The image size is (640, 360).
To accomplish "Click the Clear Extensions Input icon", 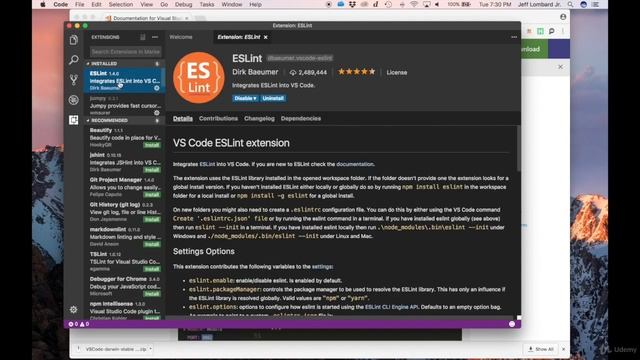I will (142, 37).
